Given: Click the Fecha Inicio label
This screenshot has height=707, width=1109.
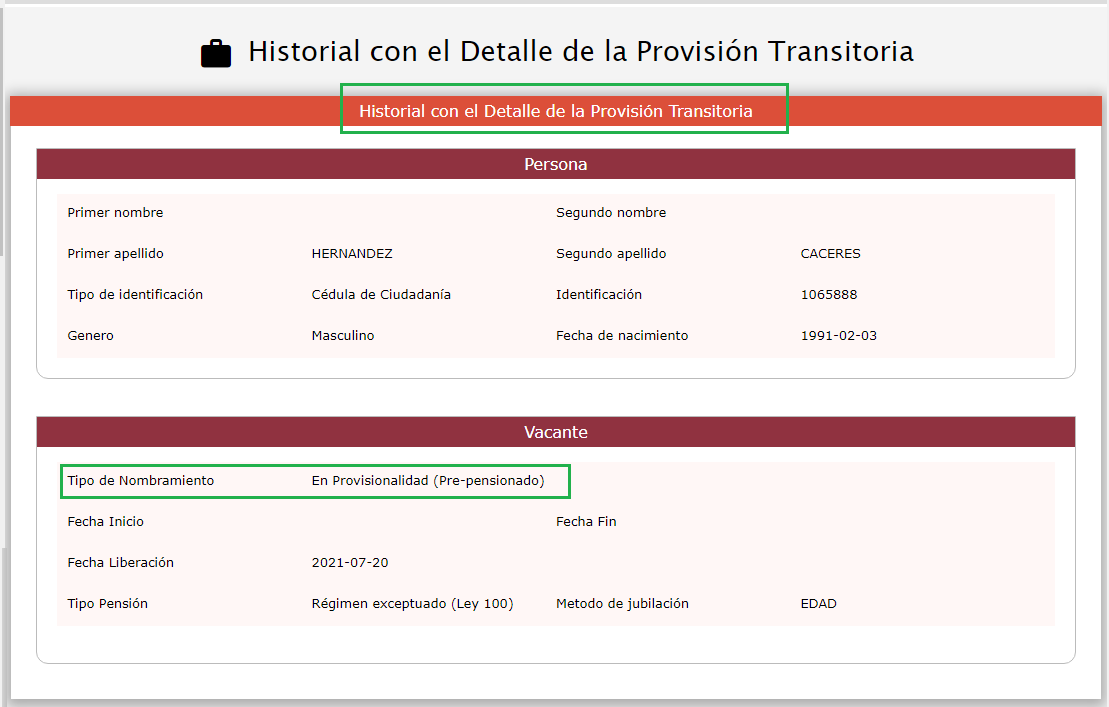Looking at the screenshot, I should (105, 522).
